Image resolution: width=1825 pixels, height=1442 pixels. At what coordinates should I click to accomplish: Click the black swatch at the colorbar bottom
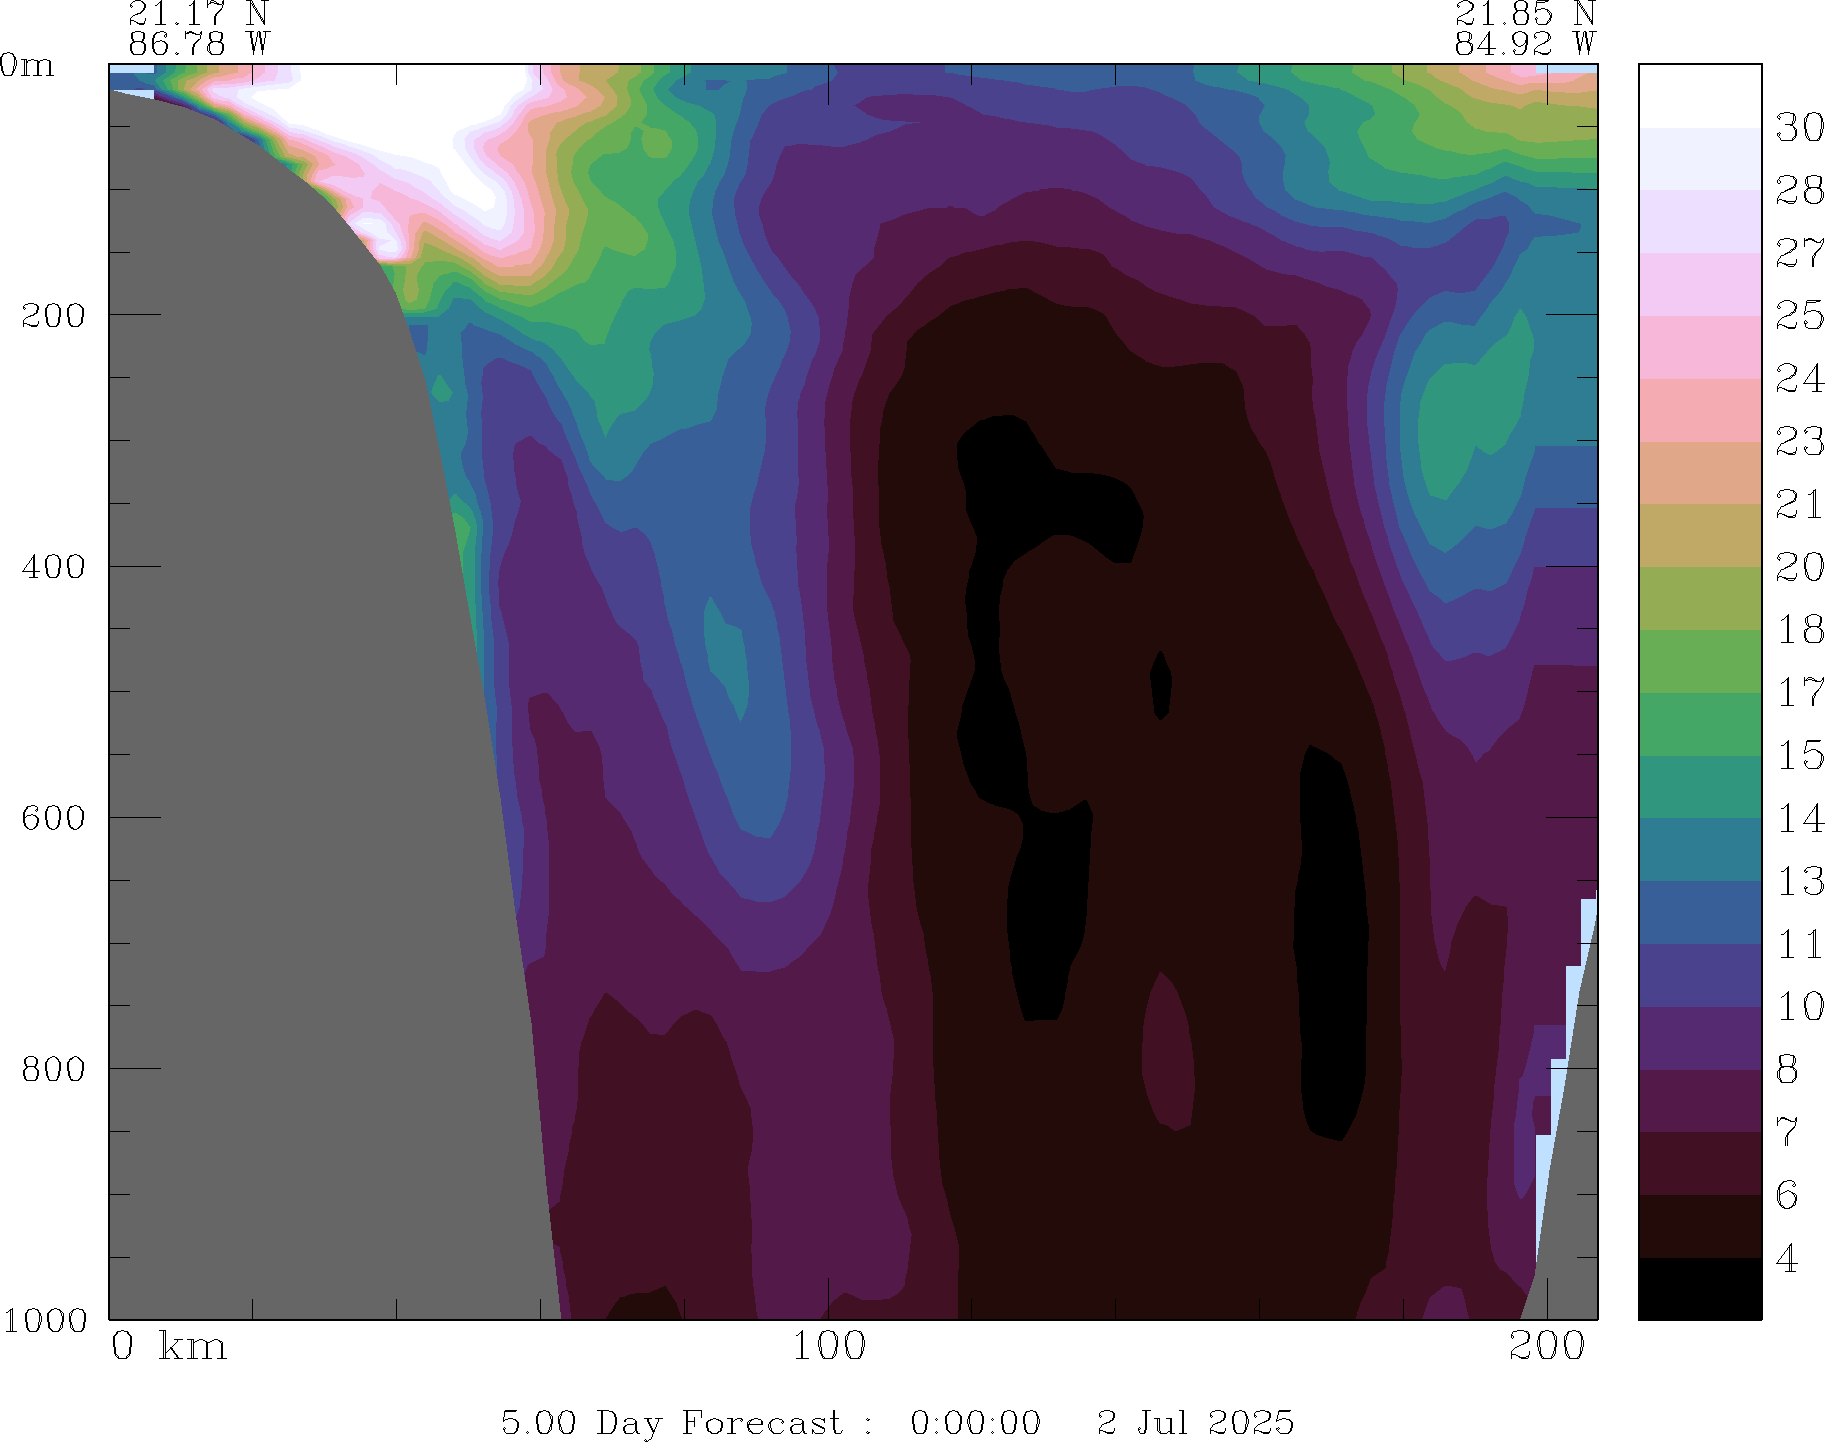(1699, 1288)
